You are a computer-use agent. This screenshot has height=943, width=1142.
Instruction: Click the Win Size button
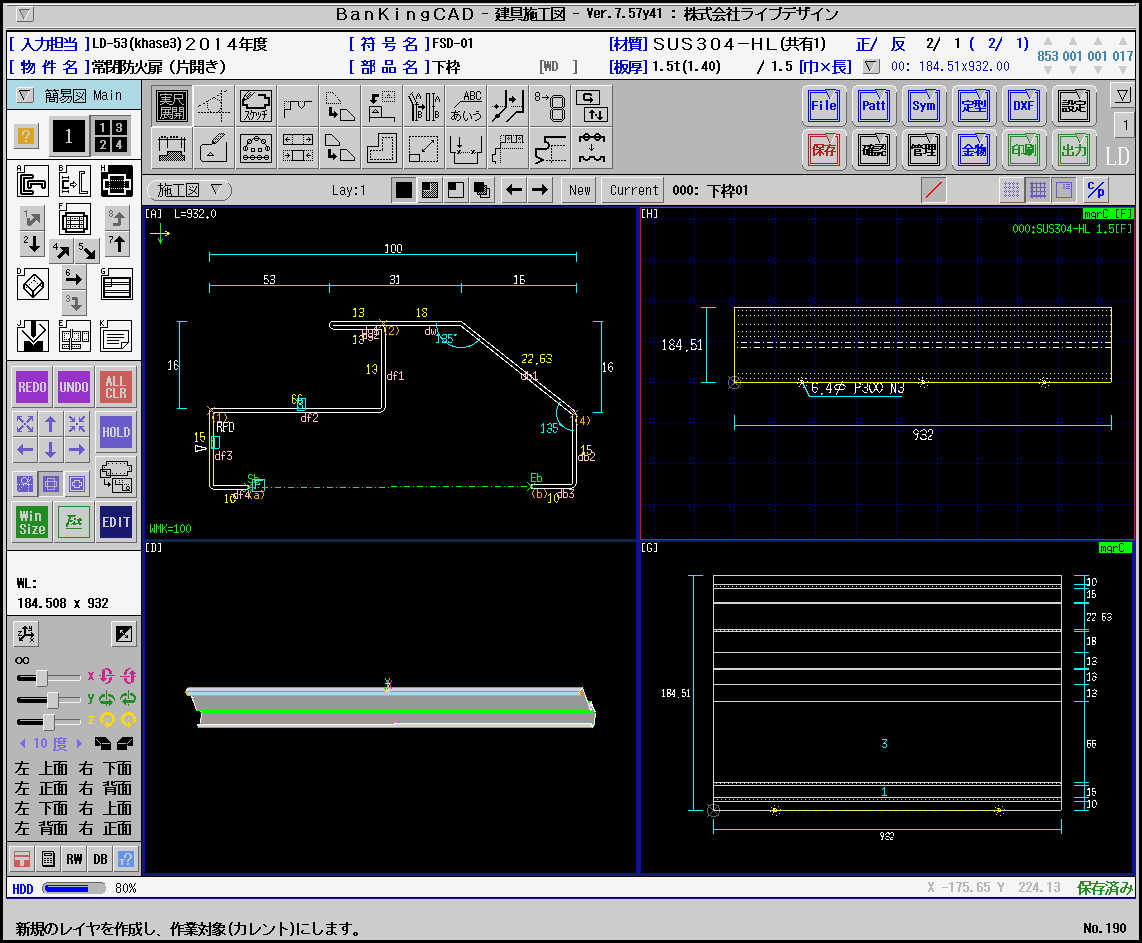click(x=32, y=522)
